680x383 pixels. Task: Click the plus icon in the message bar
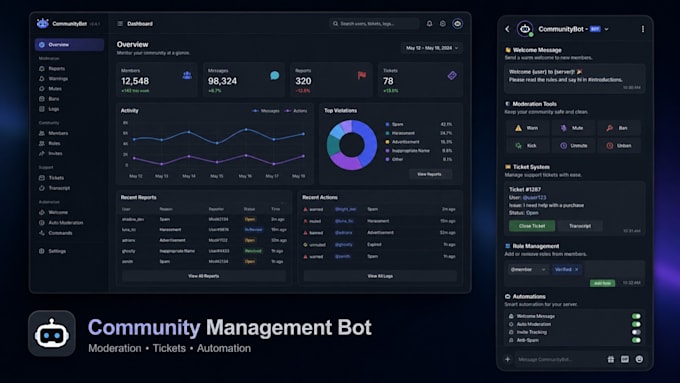pos(507,359)
